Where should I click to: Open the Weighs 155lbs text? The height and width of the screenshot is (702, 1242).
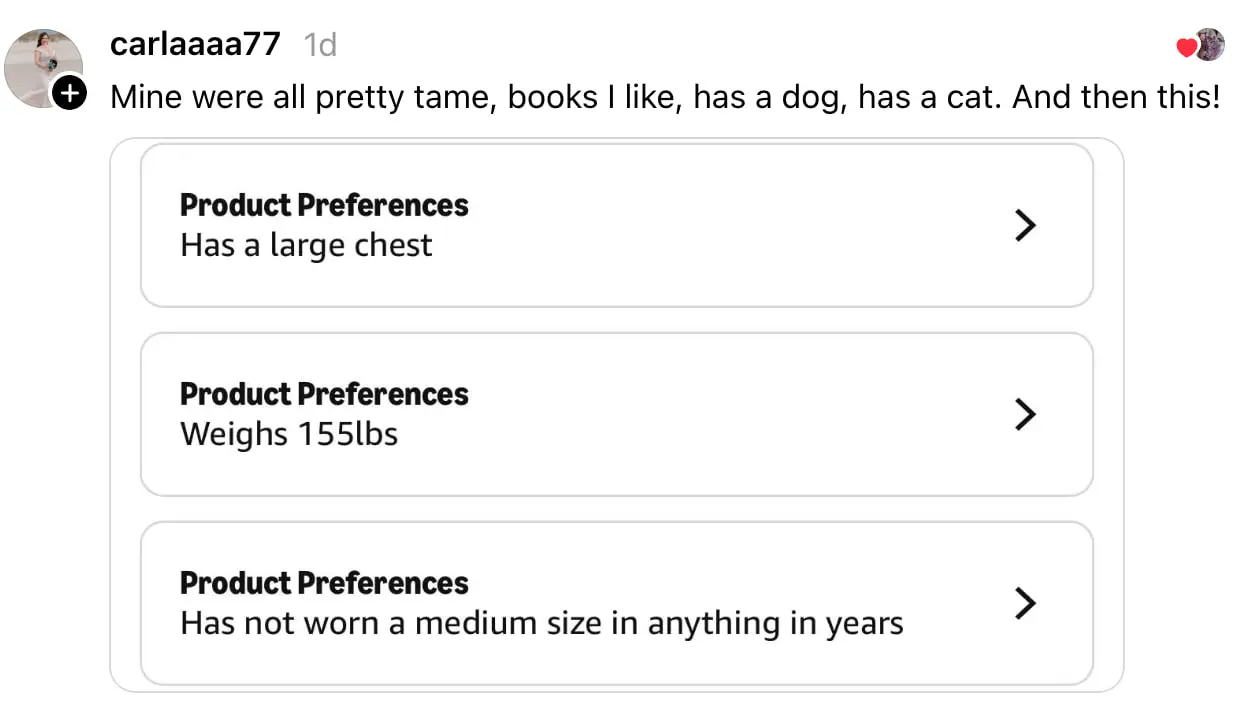pos(289,435)
